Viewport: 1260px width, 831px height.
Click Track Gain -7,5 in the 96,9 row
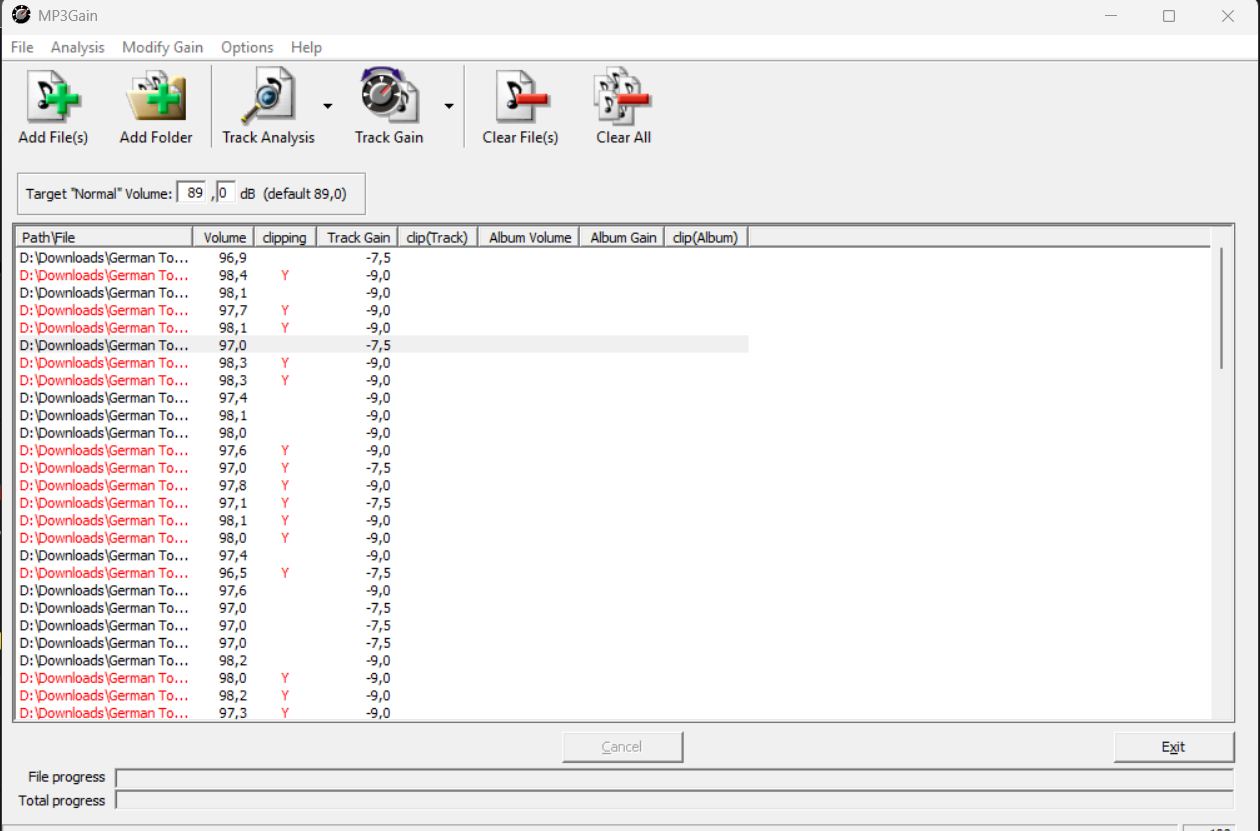coord(378,257)
